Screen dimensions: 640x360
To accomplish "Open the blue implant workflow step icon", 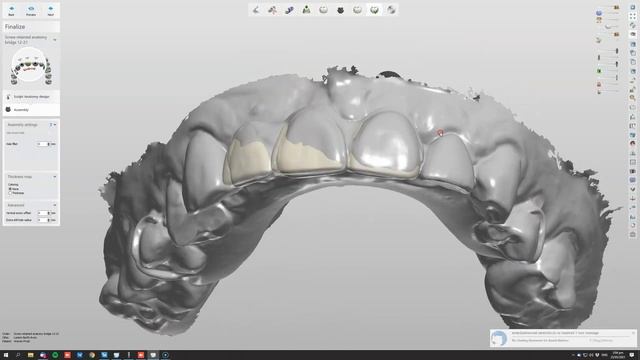I will point(289,10).
